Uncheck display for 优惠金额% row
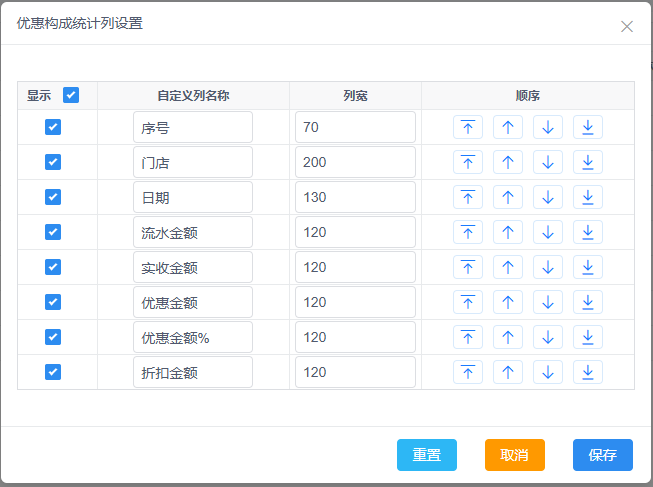The image size is (653, 487). pos(53,337)
